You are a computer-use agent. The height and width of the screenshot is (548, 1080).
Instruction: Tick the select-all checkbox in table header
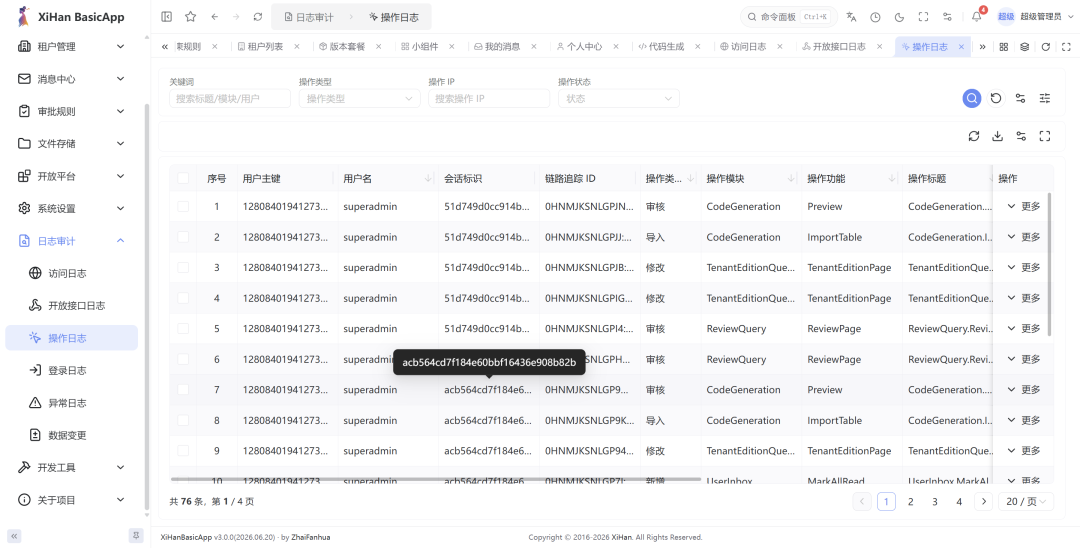click(x=183, y=178)
